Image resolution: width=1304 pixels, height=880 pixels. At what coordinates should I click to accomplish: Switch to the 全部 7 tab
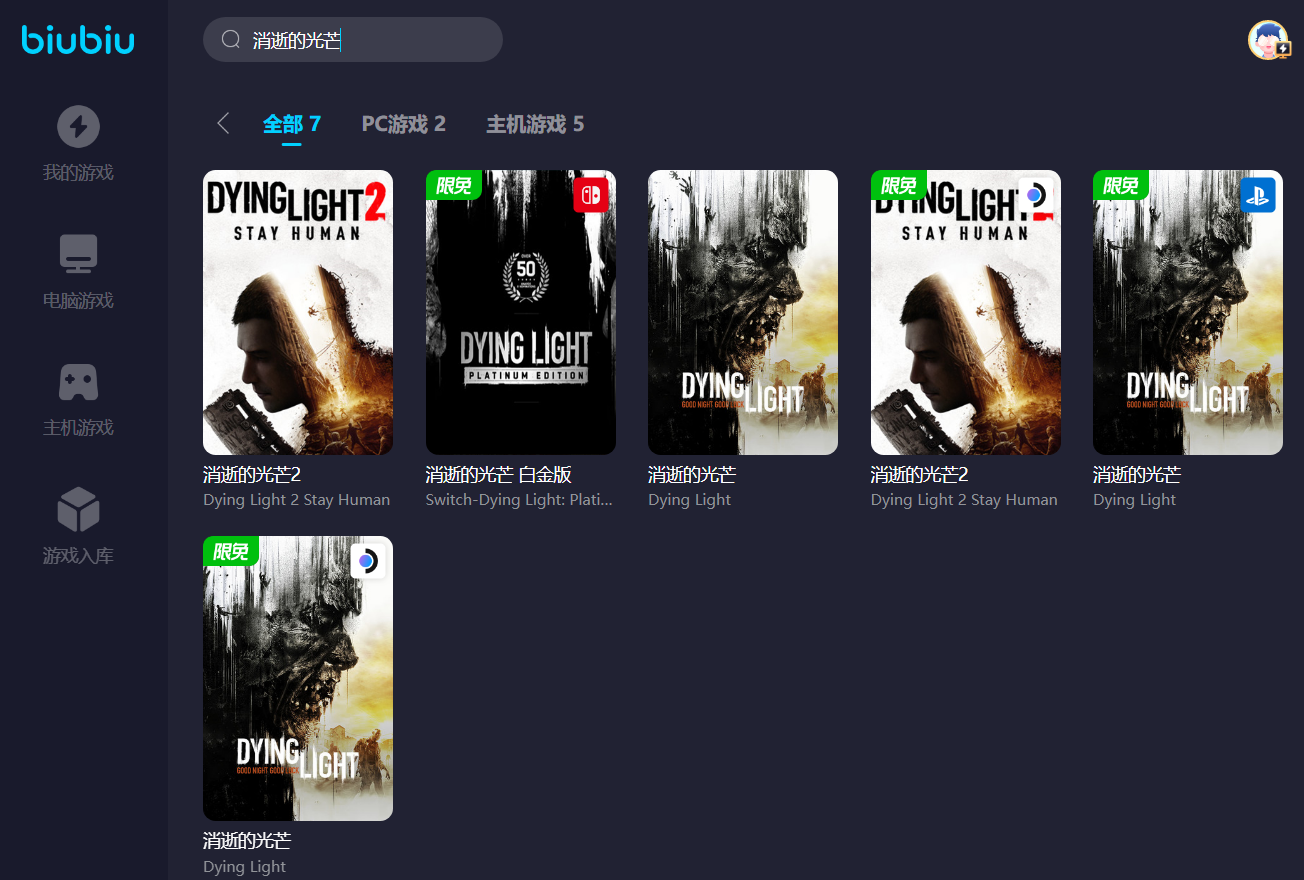coord(291,124)
